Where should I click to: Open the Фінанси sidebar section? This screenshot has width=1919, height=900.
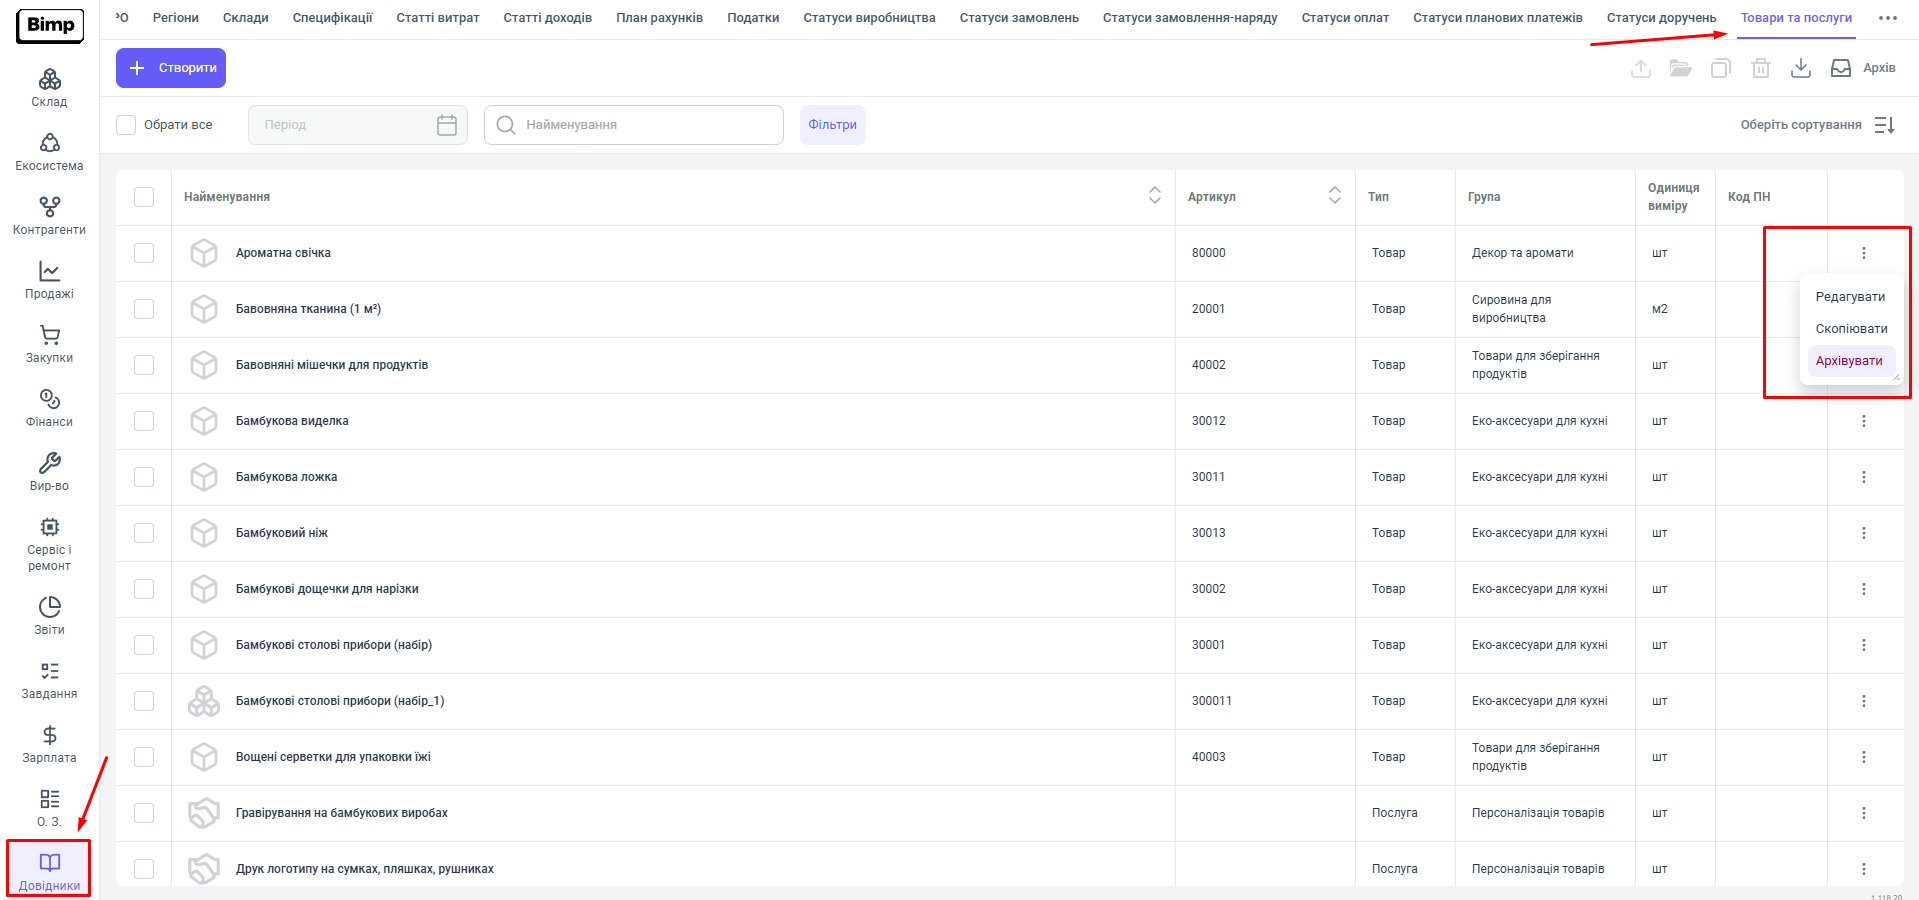49,408
